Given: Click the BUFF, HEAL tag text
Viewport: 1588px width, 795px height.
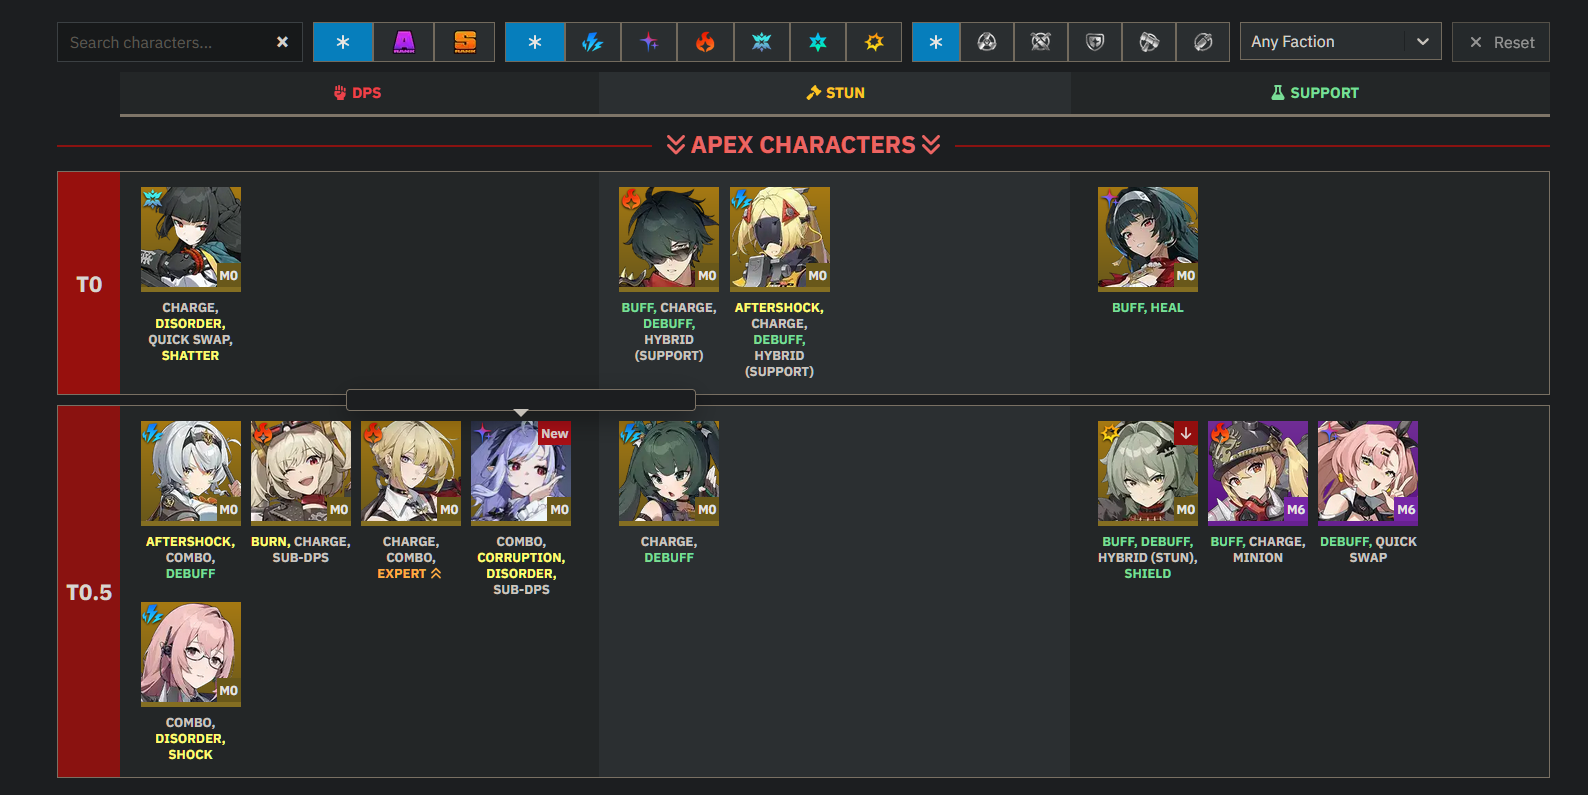Looking at the screenshot, I should [1148, 308].
